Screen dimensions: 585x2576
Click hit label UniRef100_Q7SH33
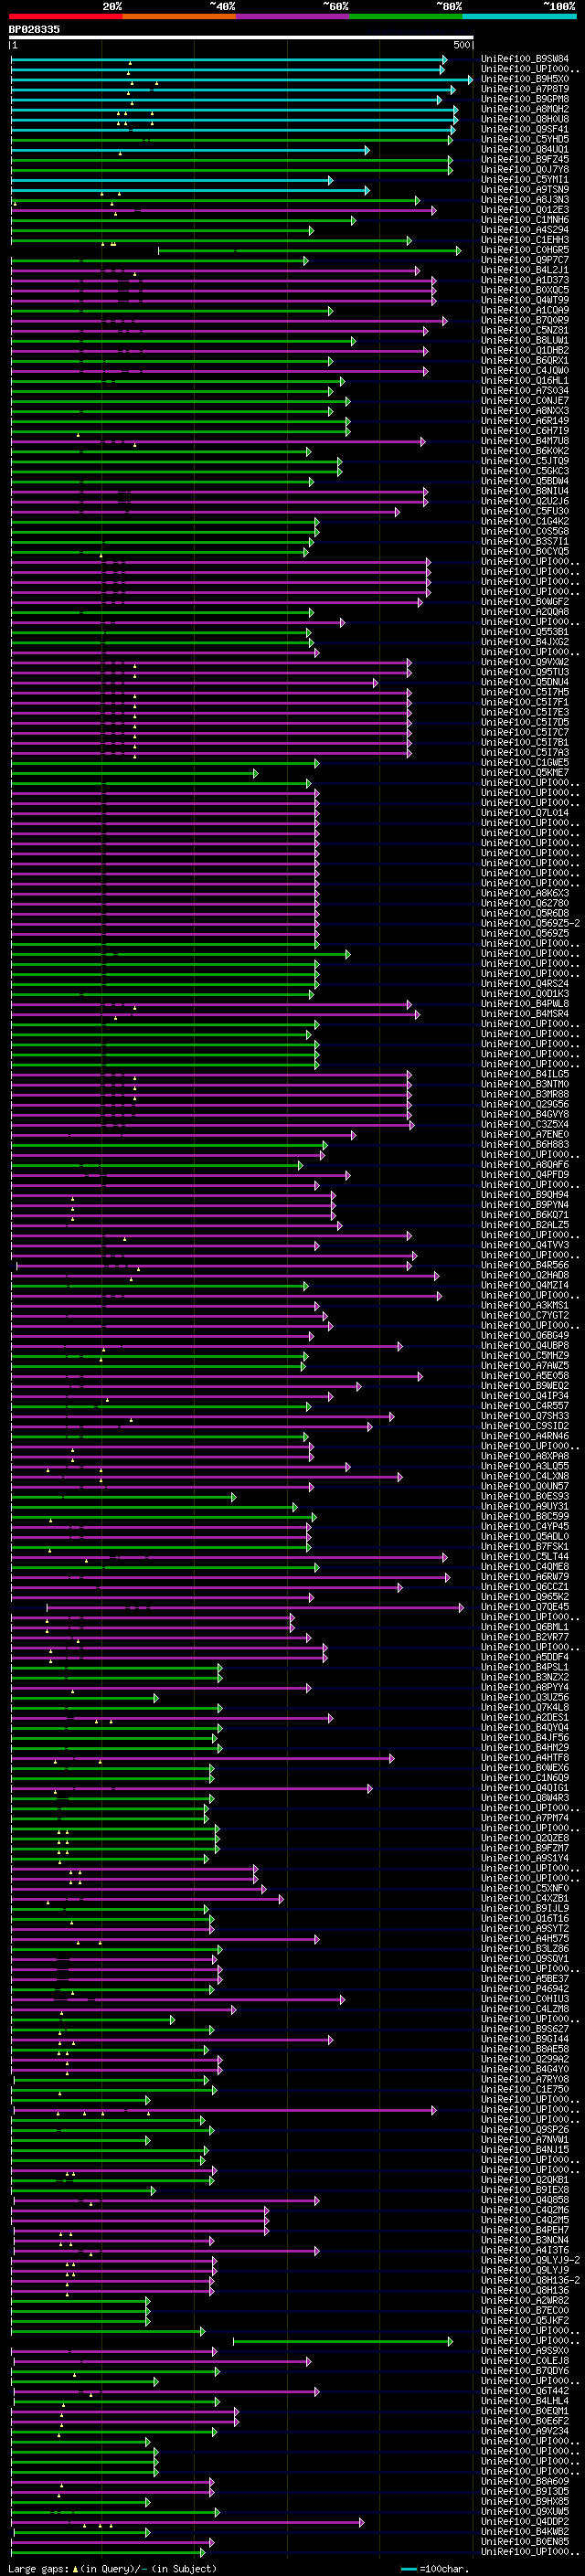(525, 1416)
